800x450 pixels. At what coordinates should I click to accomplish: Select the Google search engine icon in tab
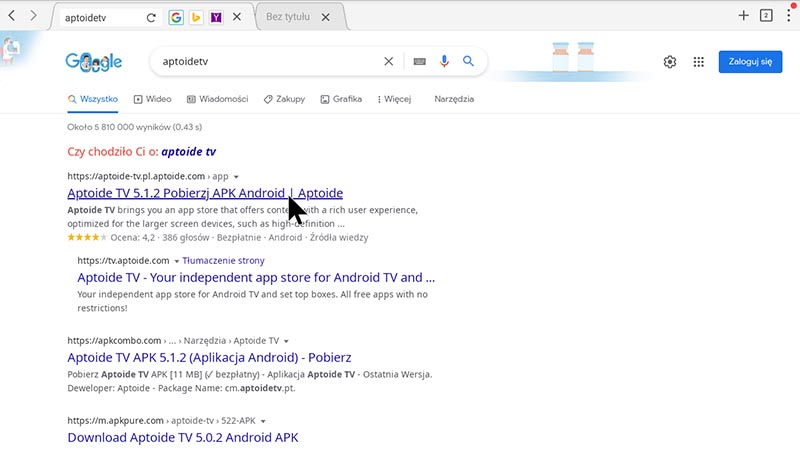[176, 17]
